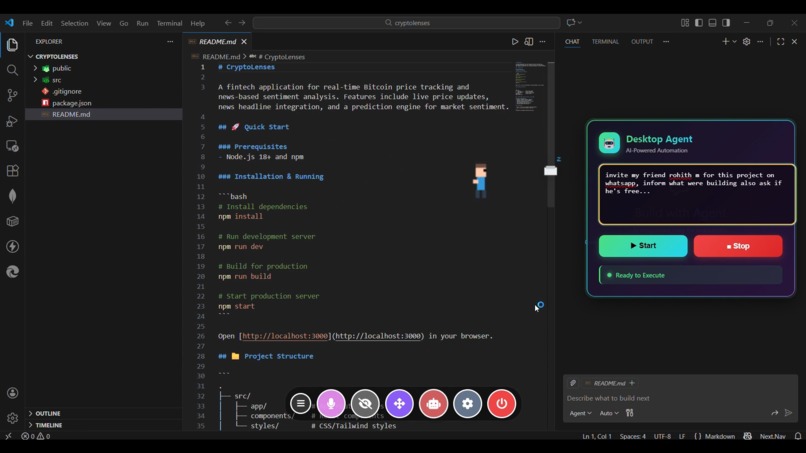
Task: Switch to the OUTPUT panel tab
Action: pyautogui.click(x=642, y=42)
